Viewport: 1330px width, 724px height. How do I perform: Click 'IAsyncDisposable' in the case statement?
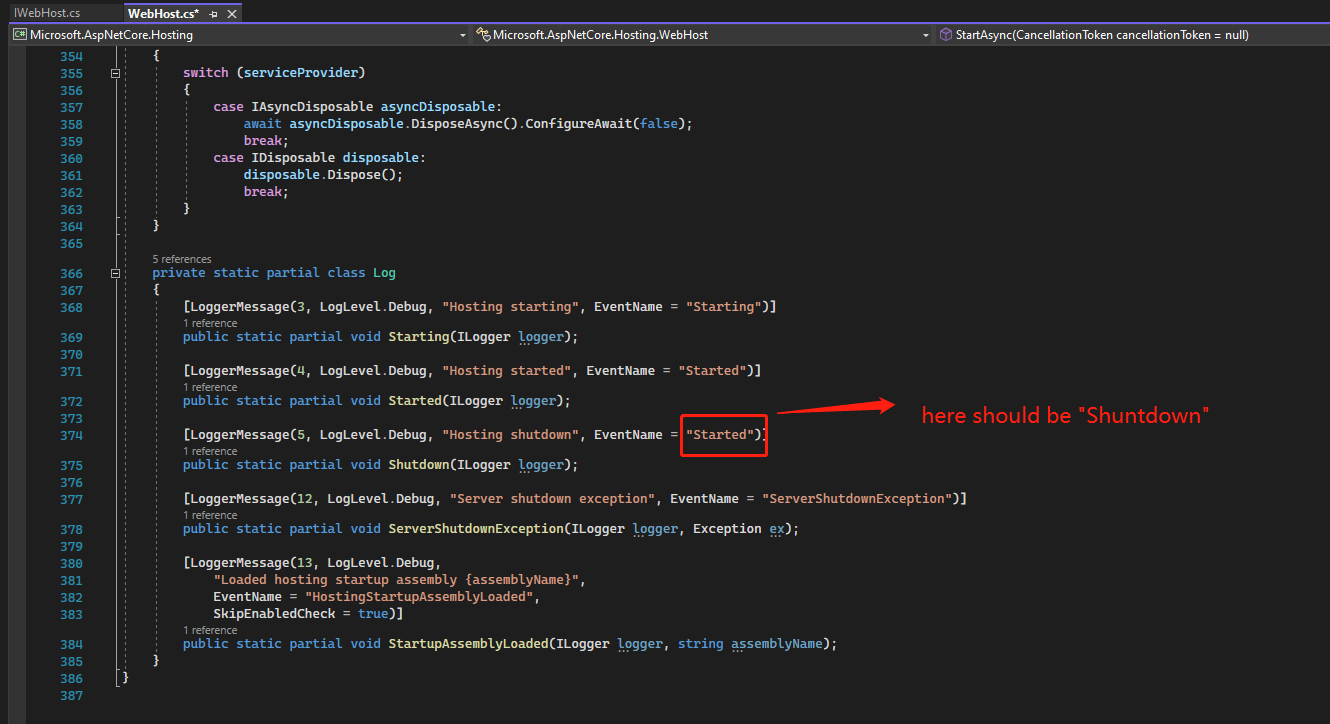click(x=312, y=107)
